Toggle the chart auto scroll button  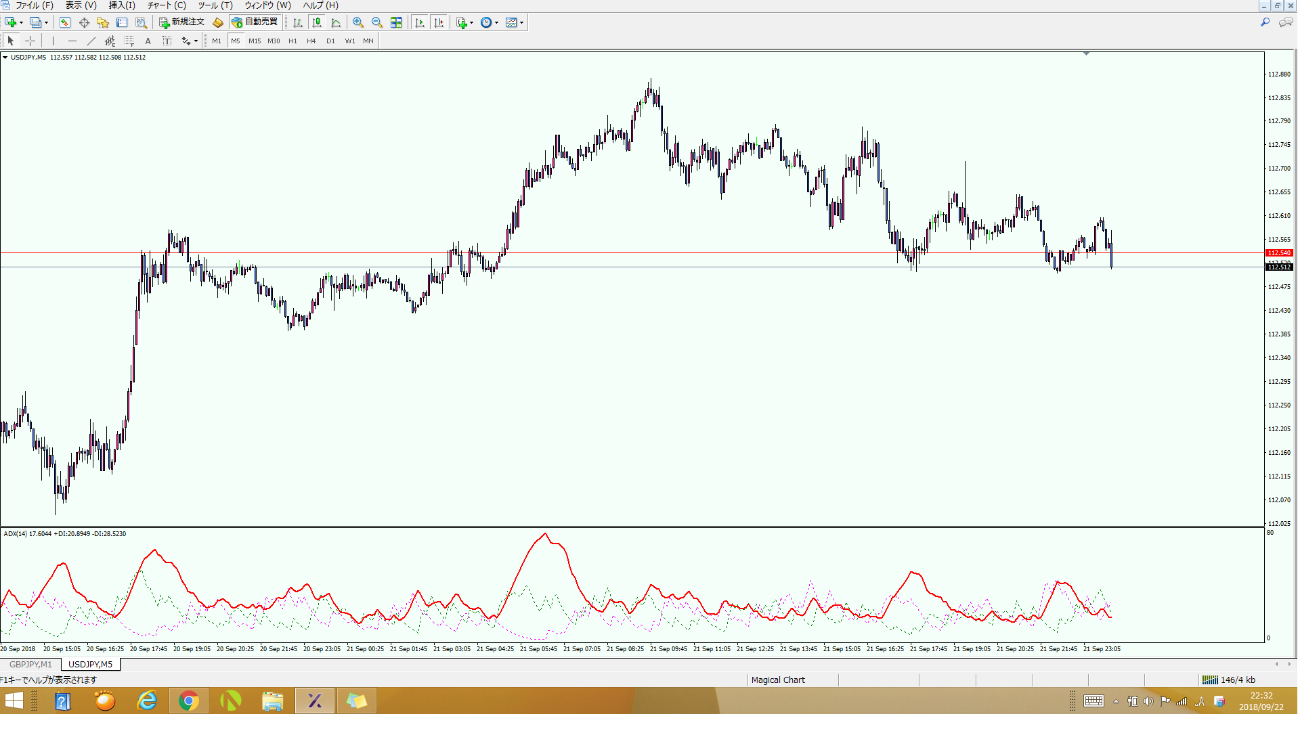click(420, 22)
